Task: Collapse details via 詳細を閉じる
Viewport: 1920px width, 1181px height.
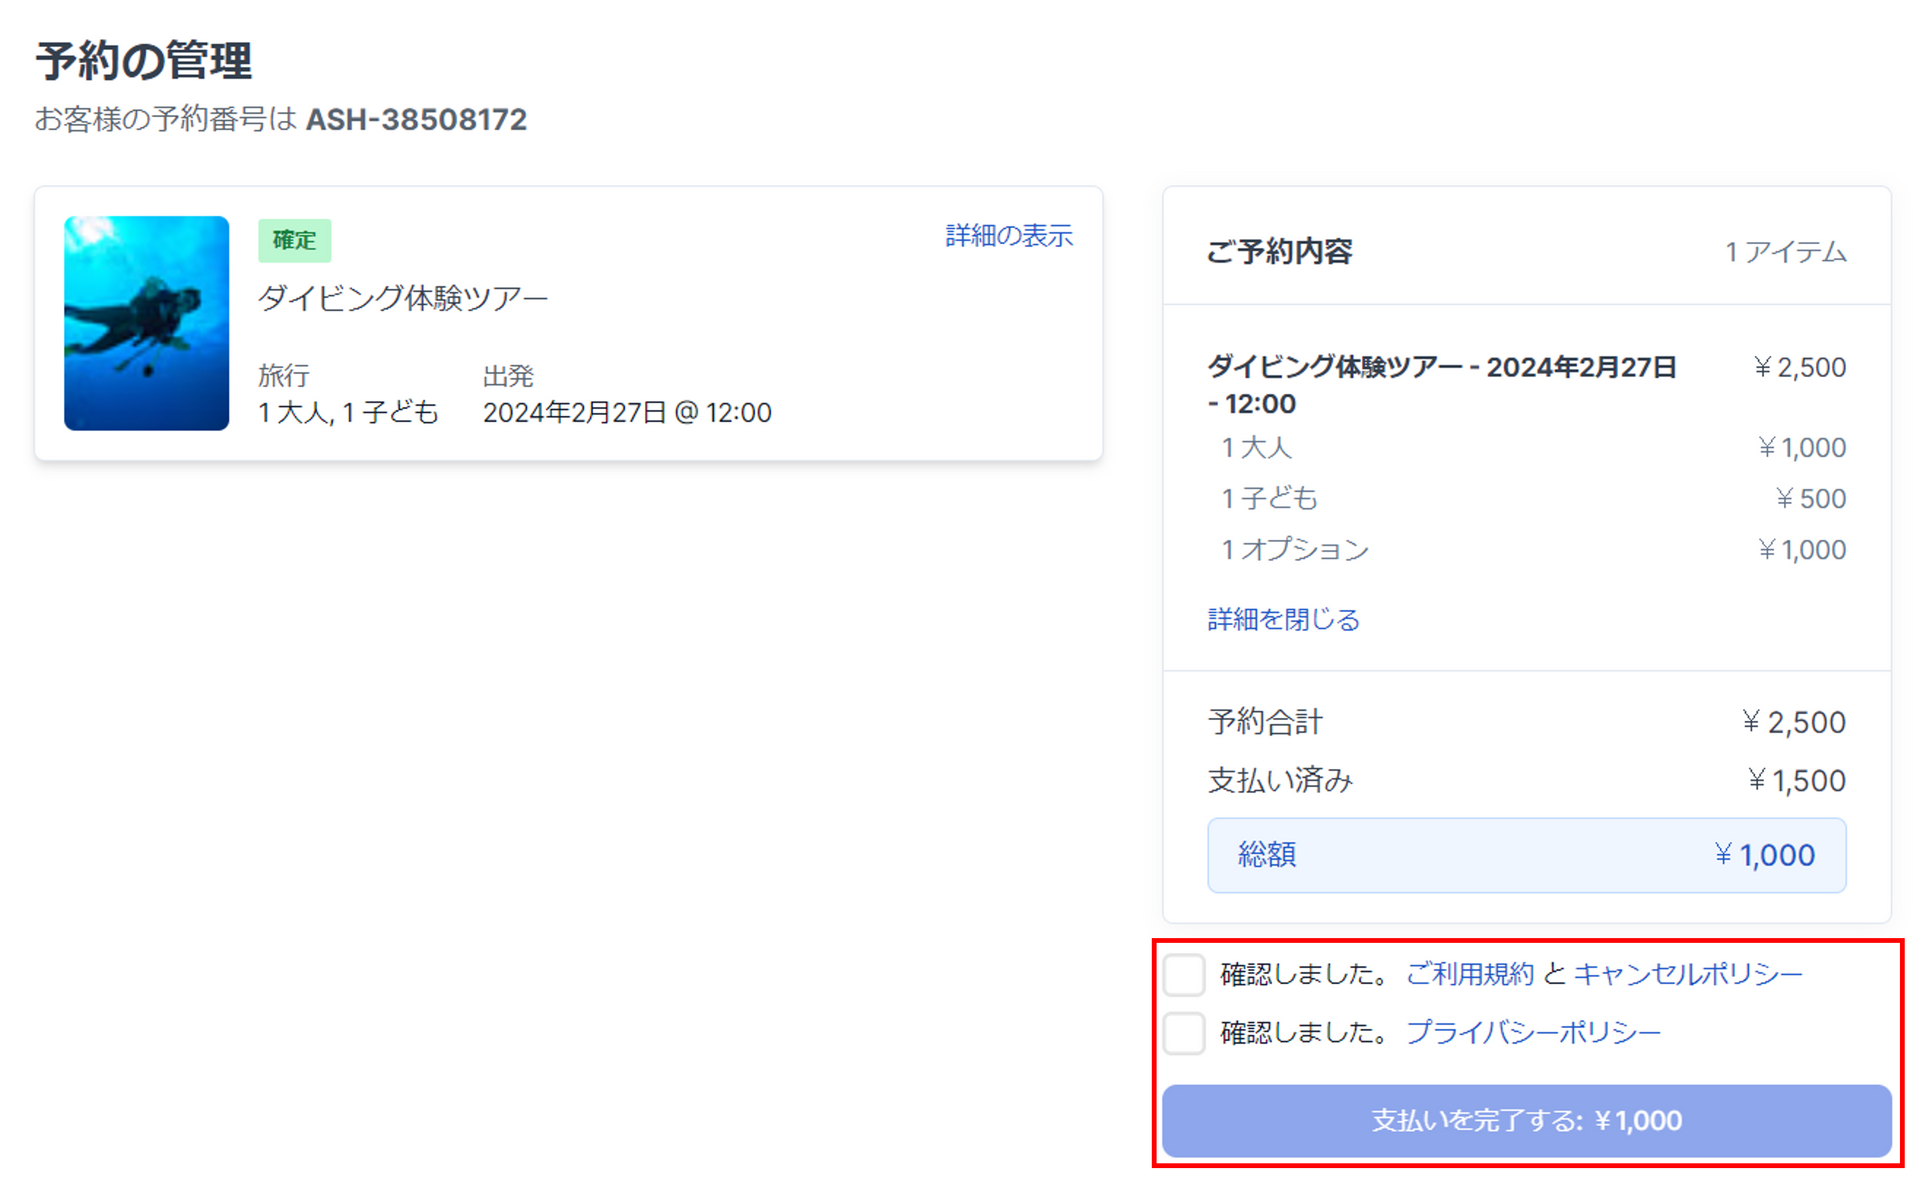Action: [x=1283, y=619]
